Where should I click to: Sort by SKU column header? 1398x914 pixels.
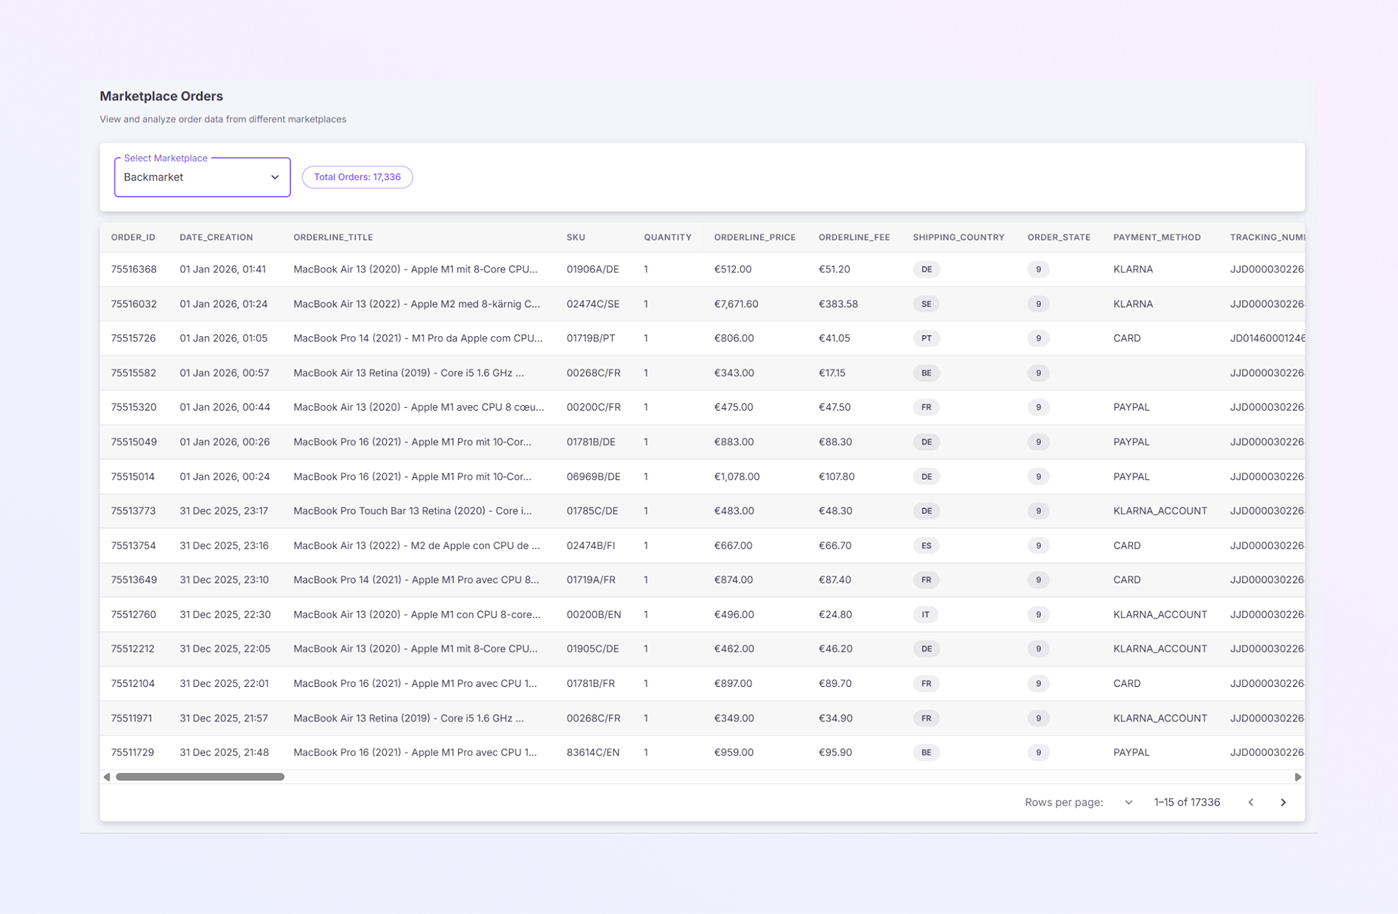pyautogui.click(x=576, y=238)
